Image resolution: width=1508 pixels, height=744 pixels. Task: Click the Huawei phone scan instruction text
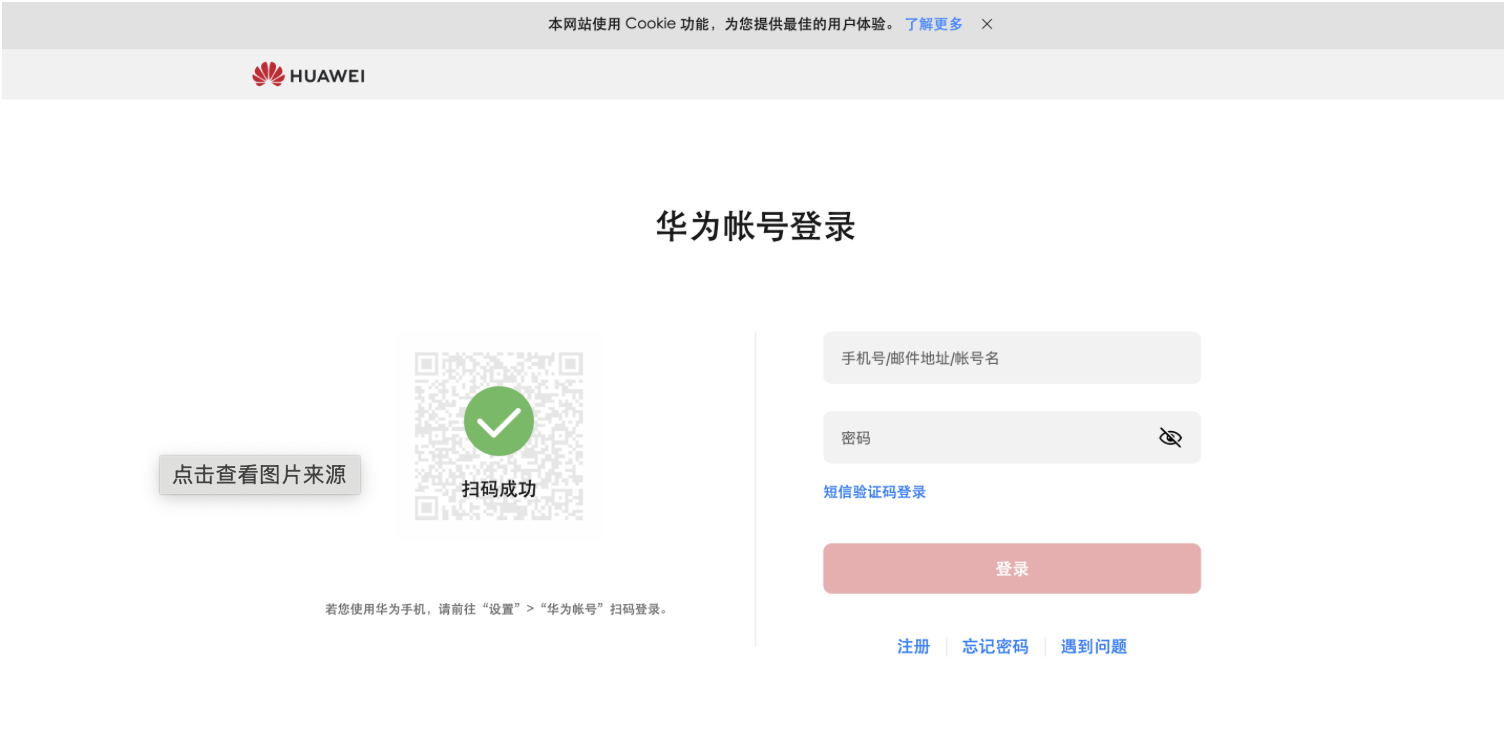pyautogui.click(x=496, y=609)
